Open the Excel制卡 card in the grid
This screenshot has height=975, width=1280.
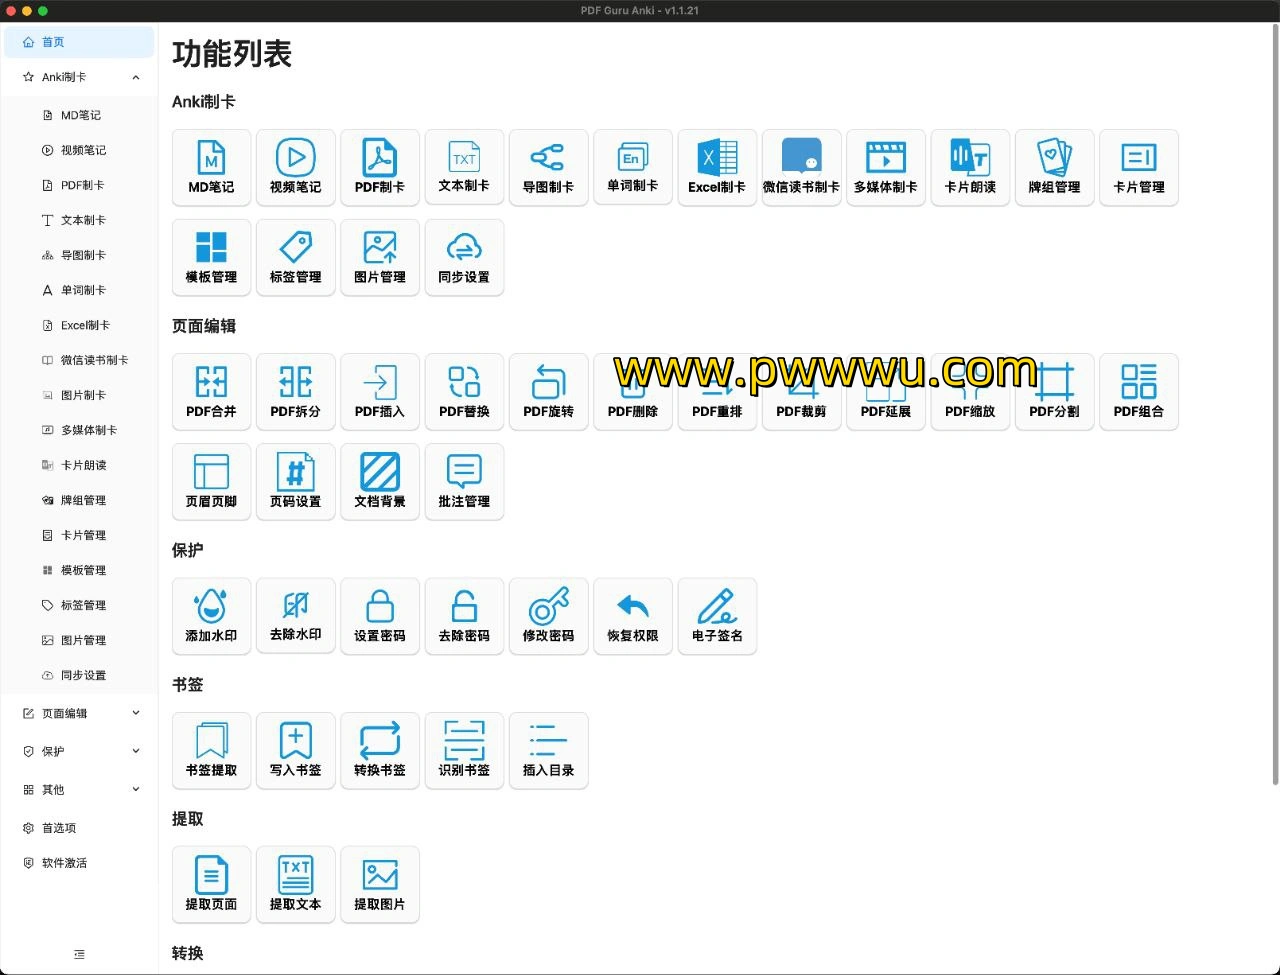point(717,167)
